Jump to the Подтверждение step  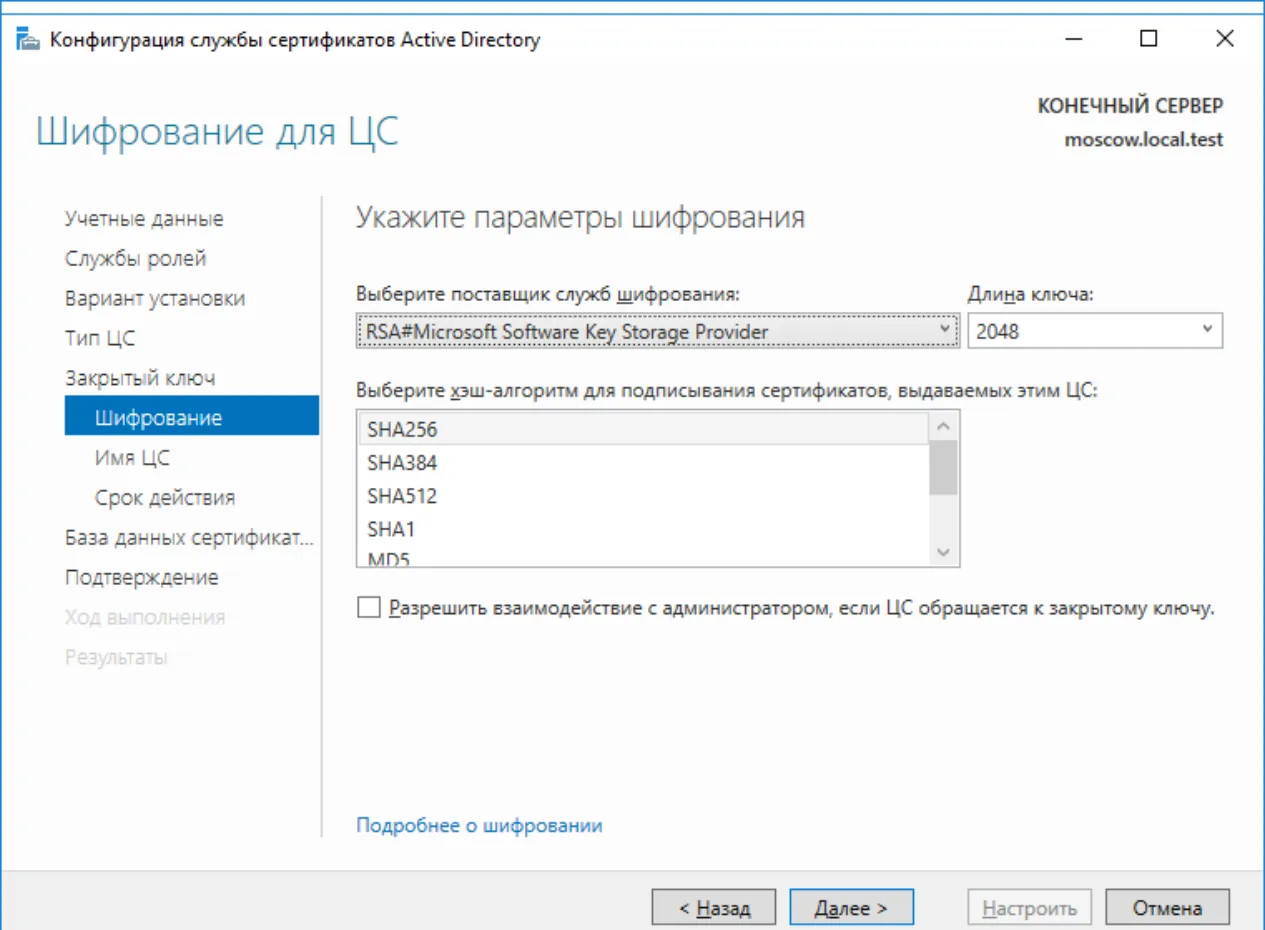coord(141,577)
